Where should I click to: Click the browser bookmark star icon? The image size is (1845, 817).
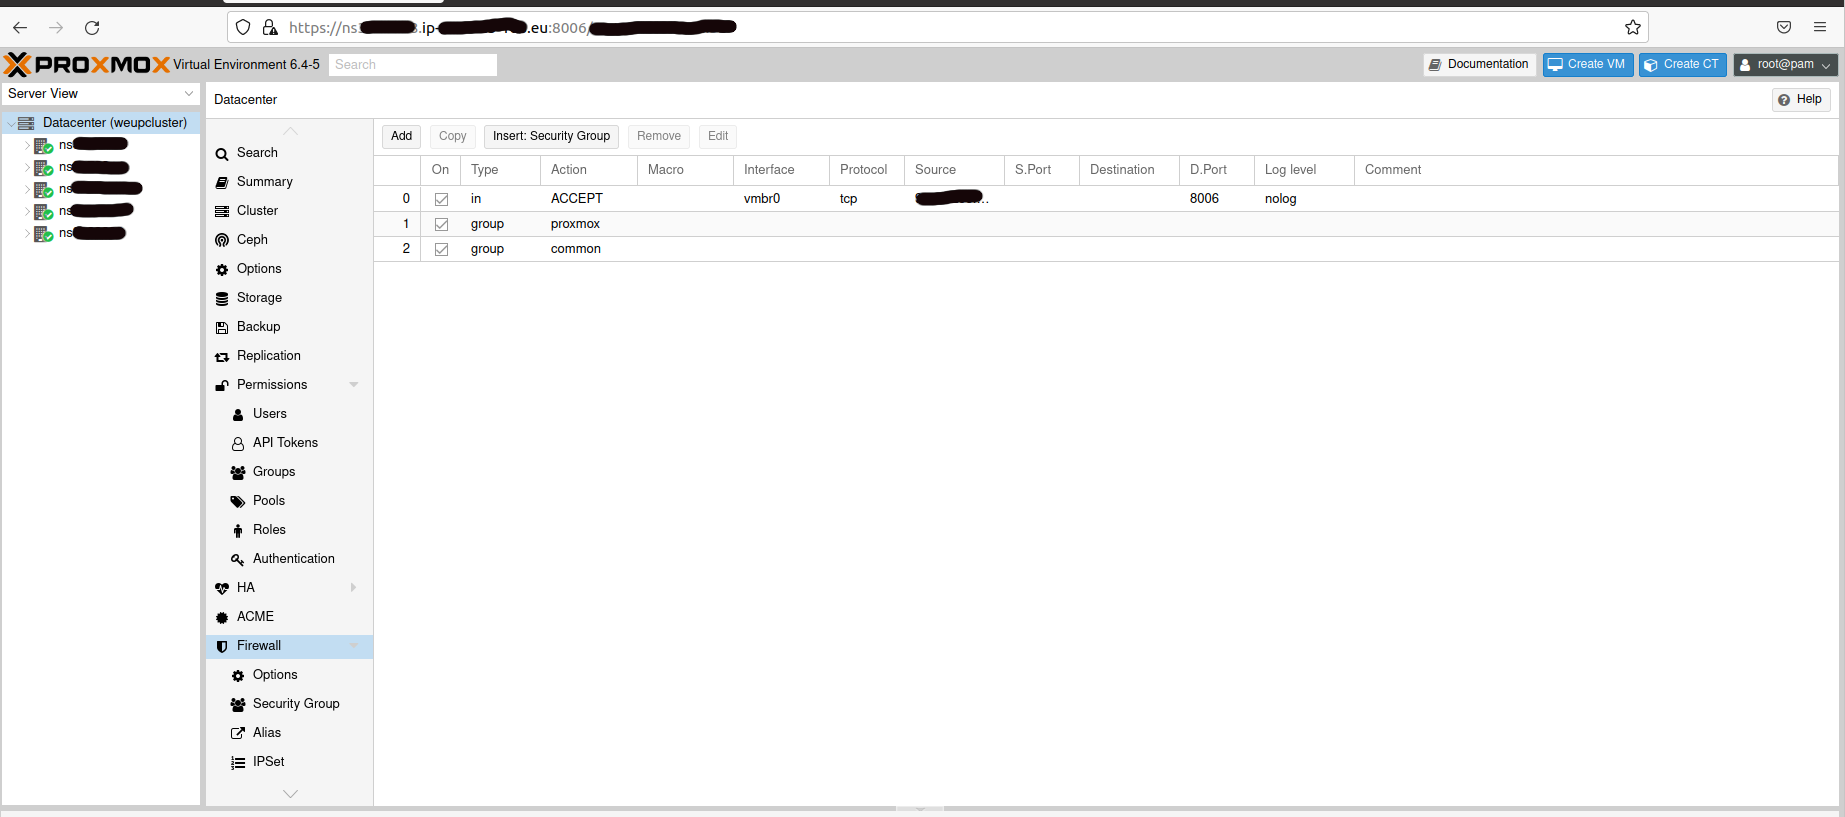[1633, 27]
